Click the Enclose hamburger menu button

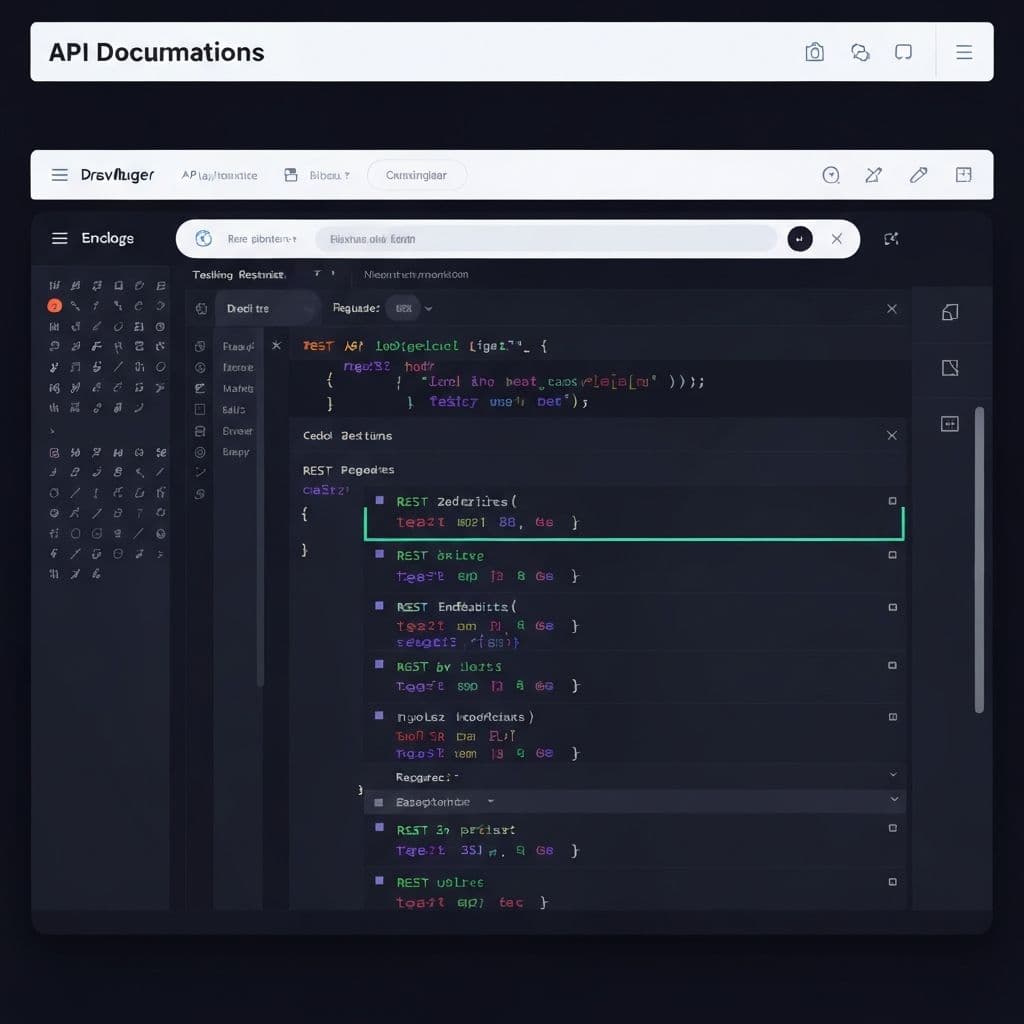[60, 238]
